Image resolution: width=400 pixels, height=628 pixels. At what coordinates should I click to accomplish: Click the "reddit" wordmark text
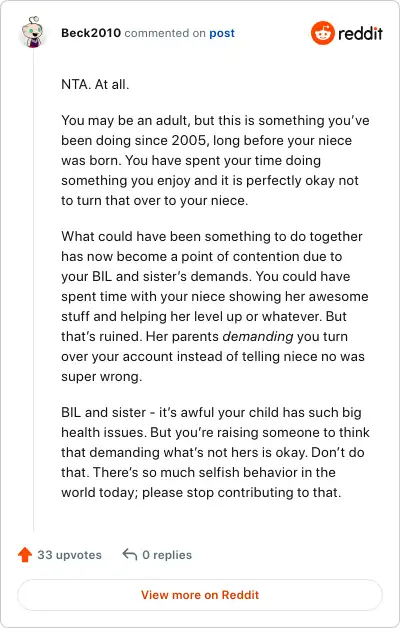click(x=360, y=33)
